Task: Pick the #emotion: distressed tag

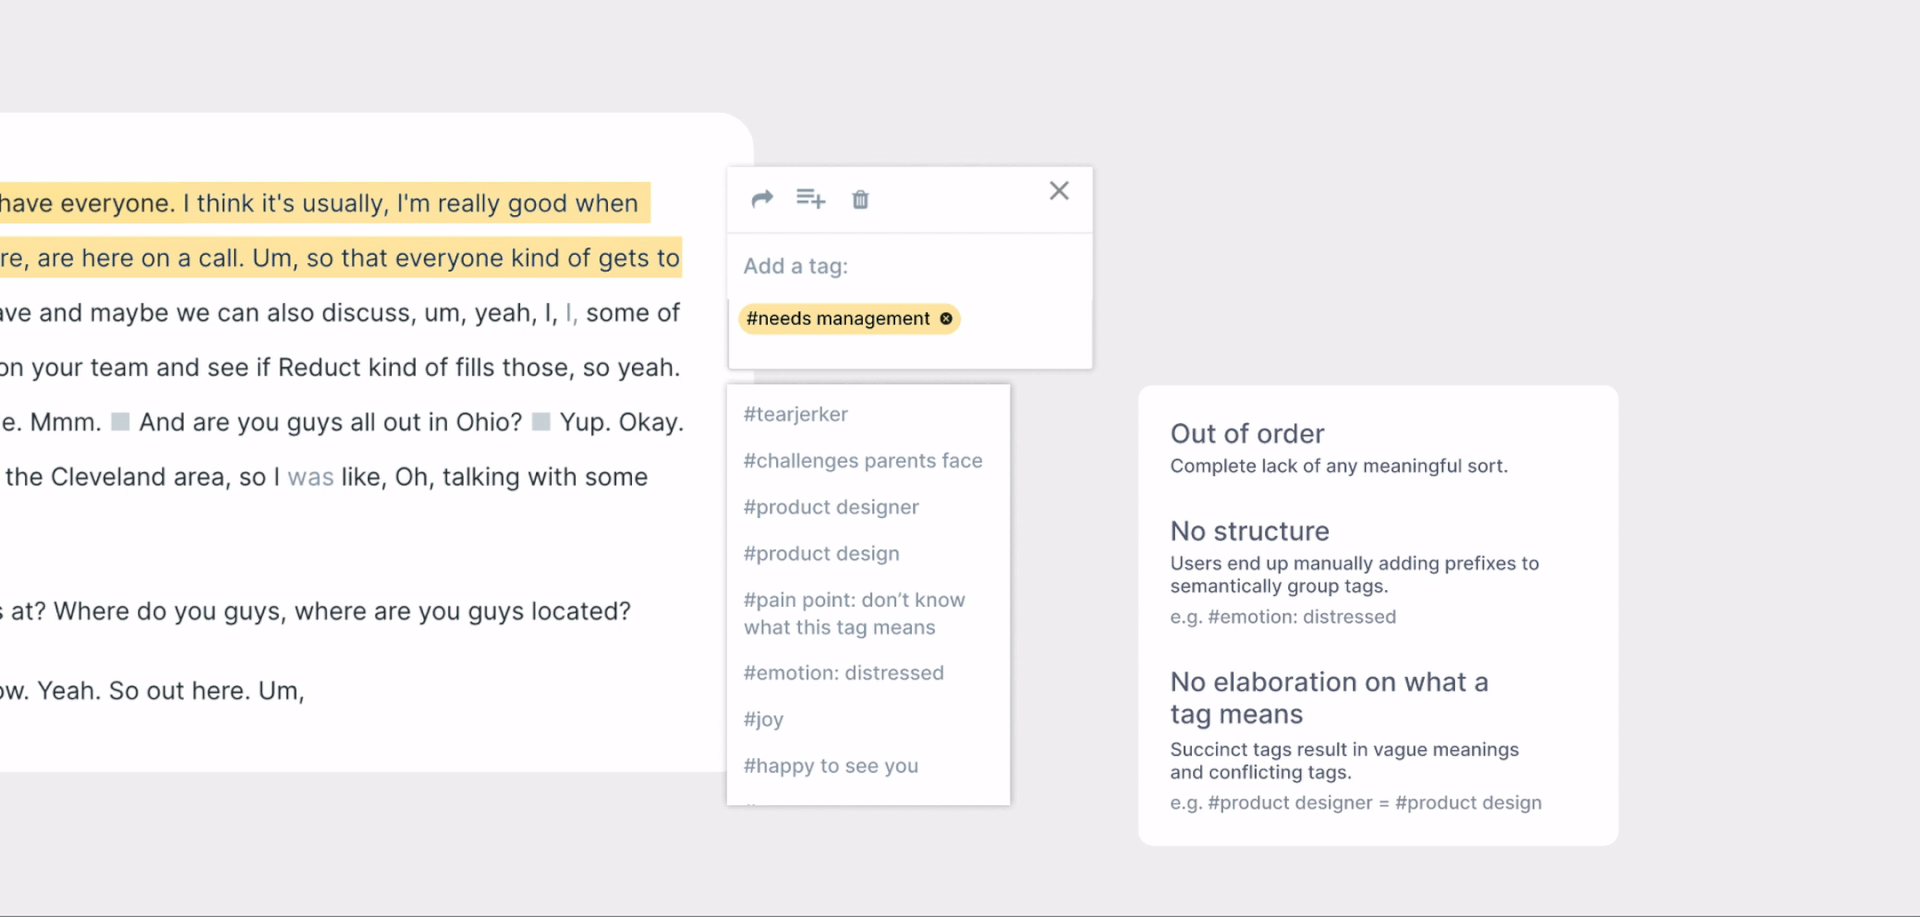Action: click(844, 673)
